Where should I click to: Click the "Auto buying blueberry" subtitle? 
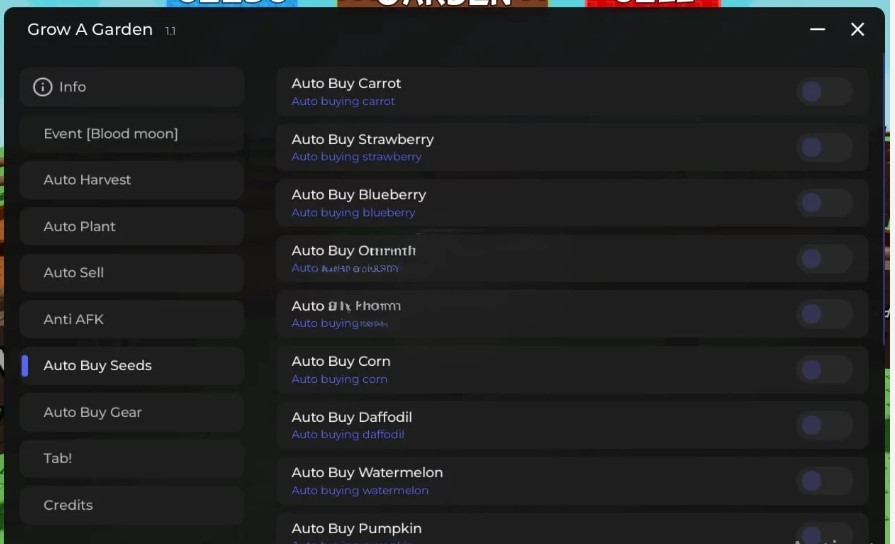[353, 212]
